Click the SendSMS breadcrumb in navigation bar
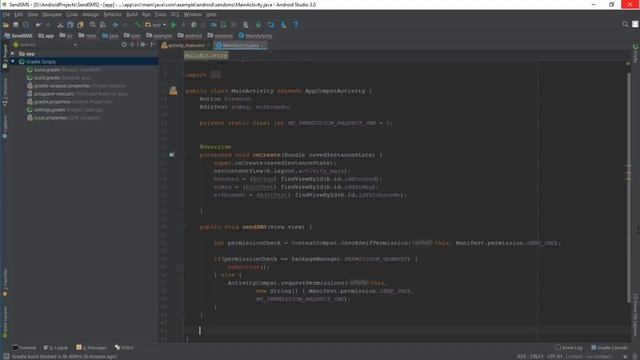The image size is (640, 360). point(18,36)
